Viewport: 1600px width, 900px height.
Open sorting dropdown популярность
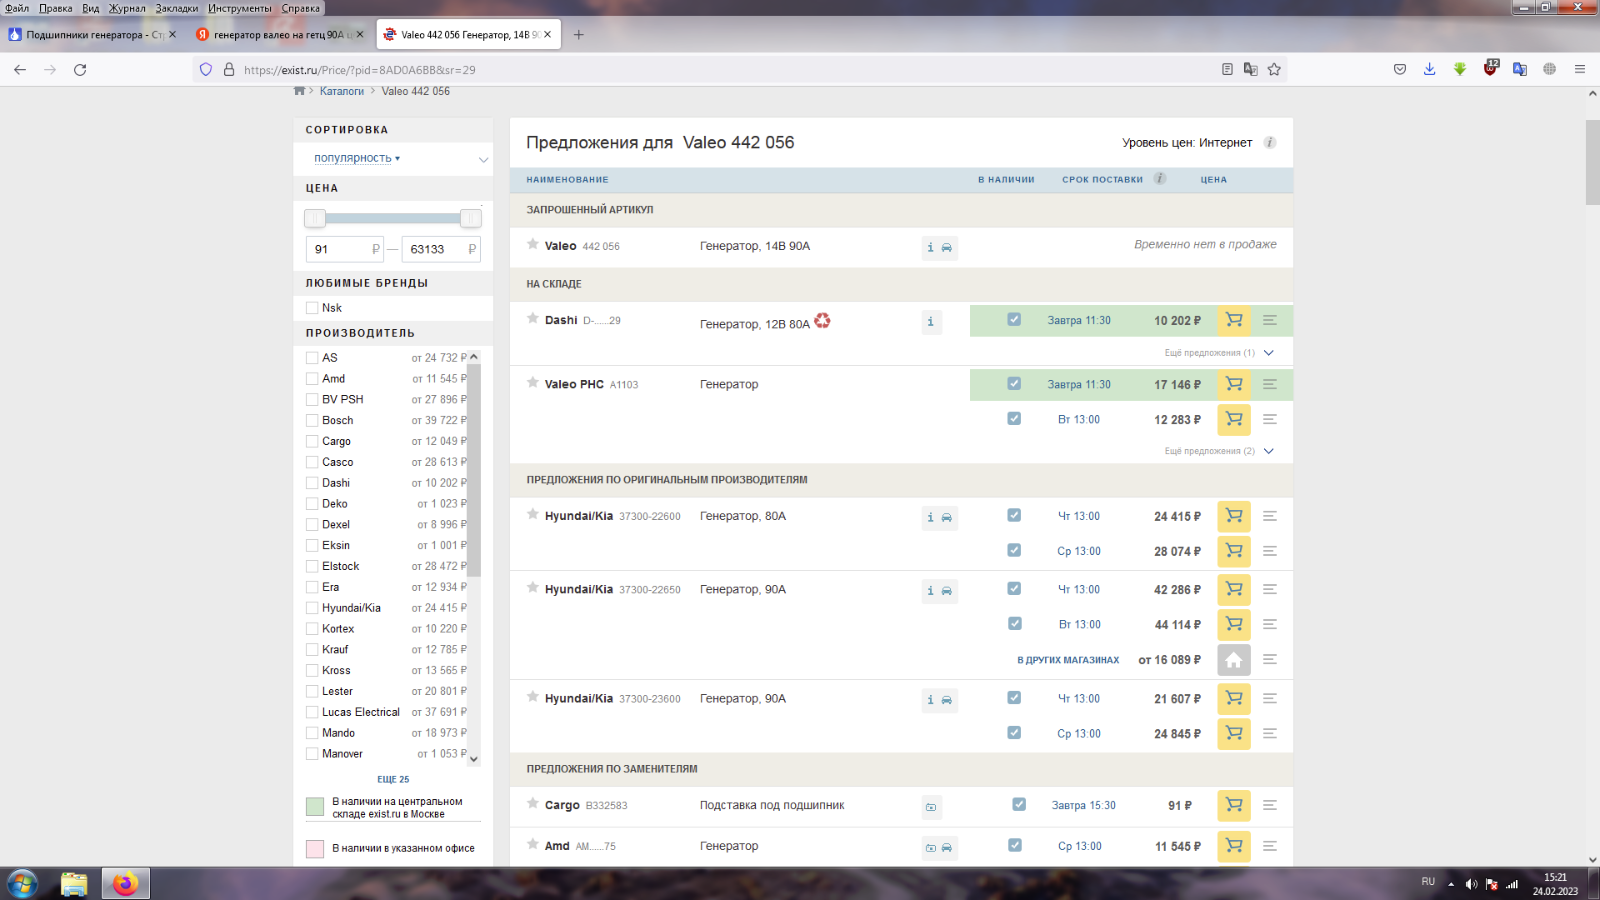point(357,158)
